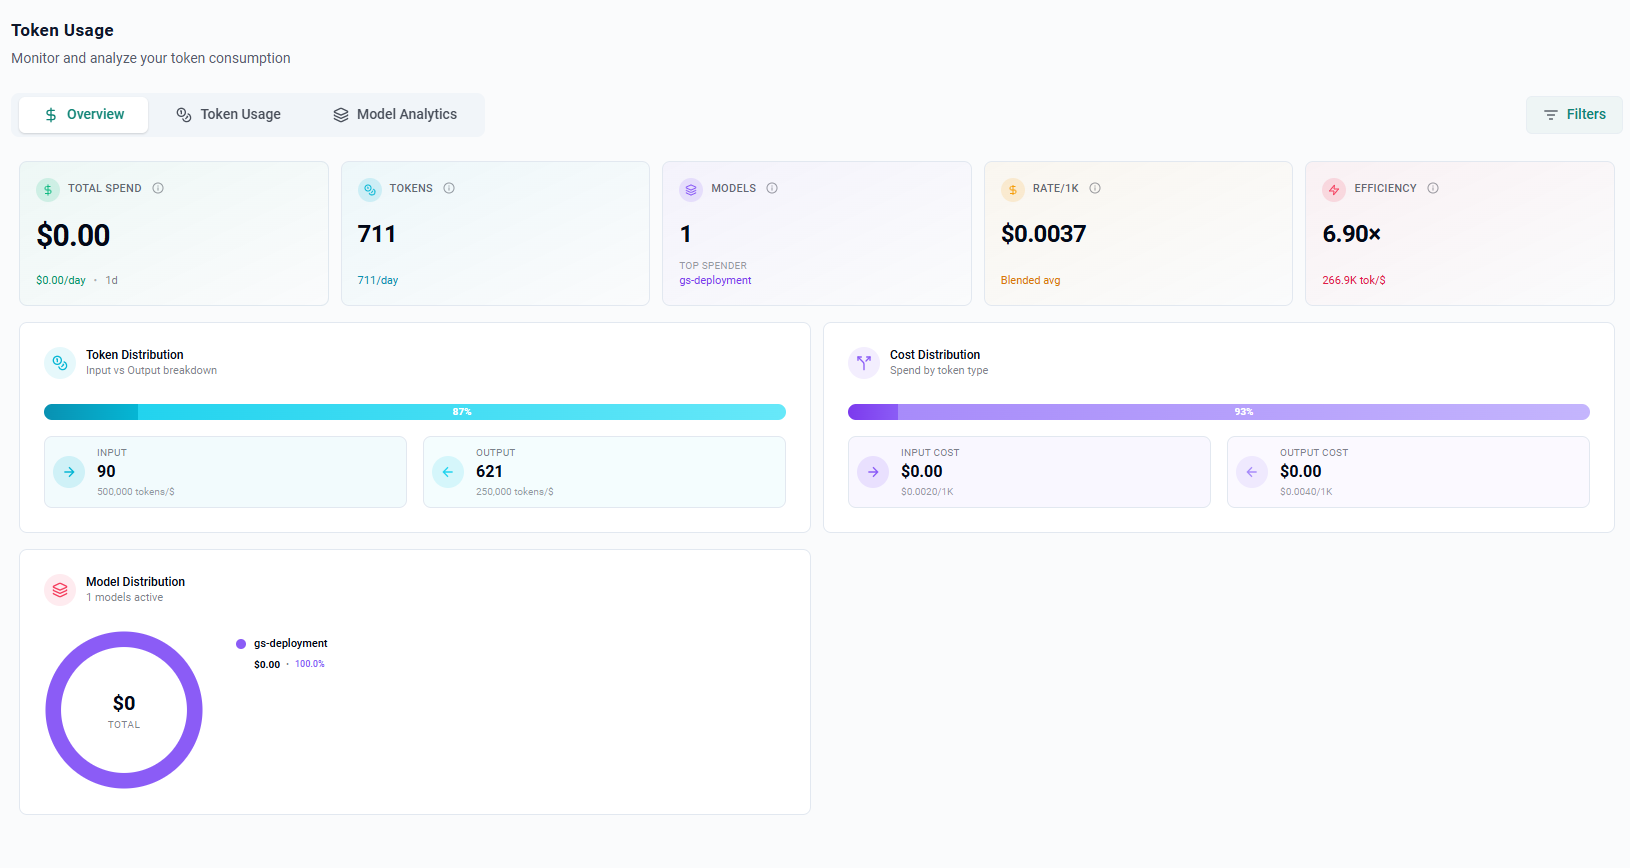Click the info icon next to Models
Screen dimensions: 1630x868
pos(772,188)
